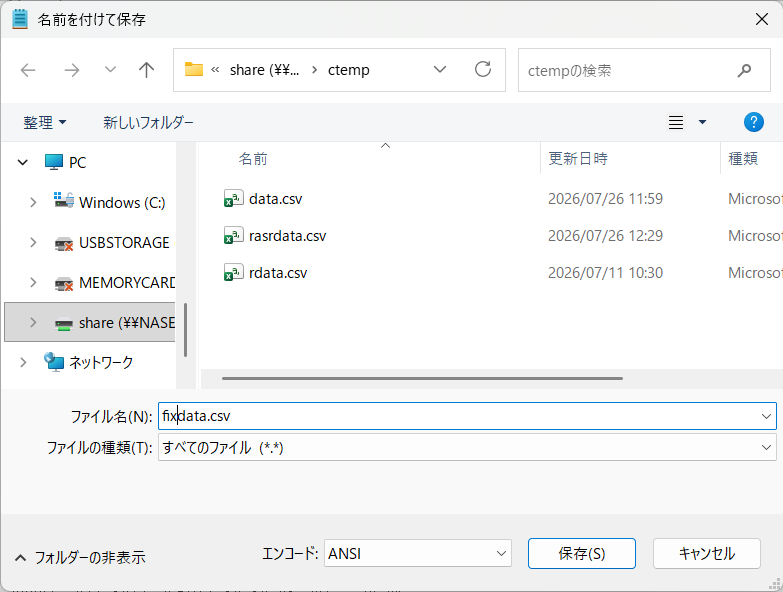Open the ファイル名 dropdown arrow

coord(766,416)
